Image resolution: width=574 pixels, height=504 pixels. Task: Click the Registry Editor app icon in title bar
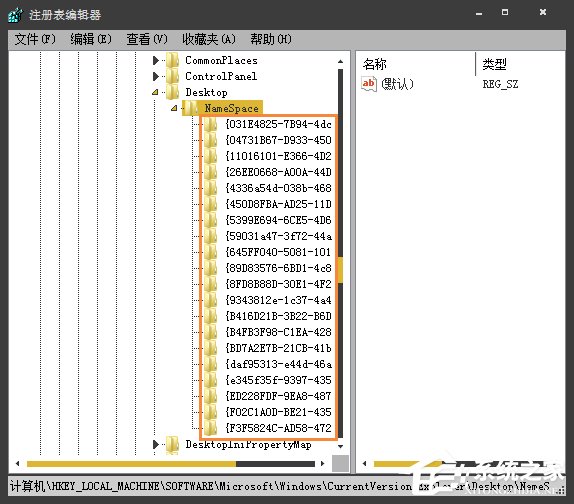coord(15,15)
